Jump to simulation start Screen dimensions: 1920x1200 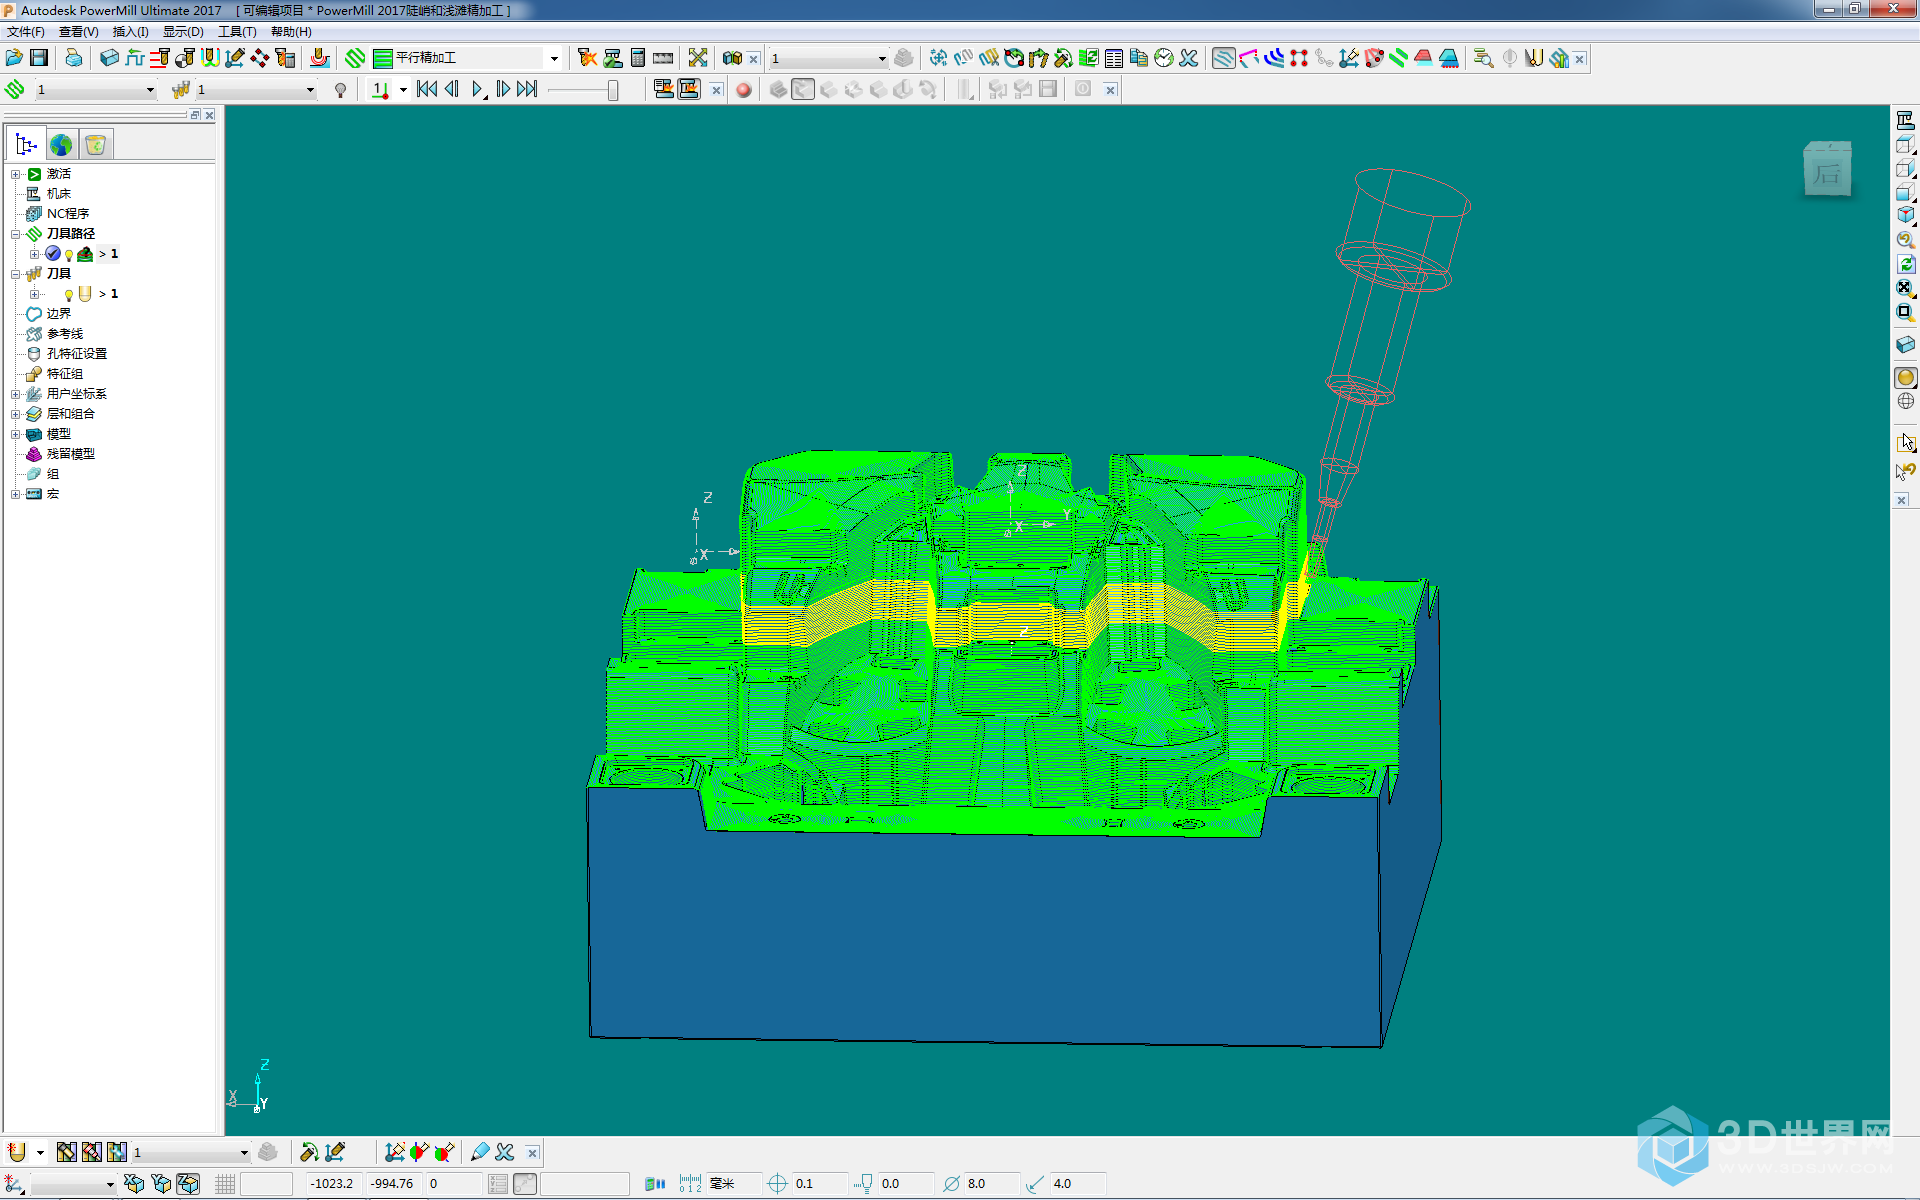(427, 90)
